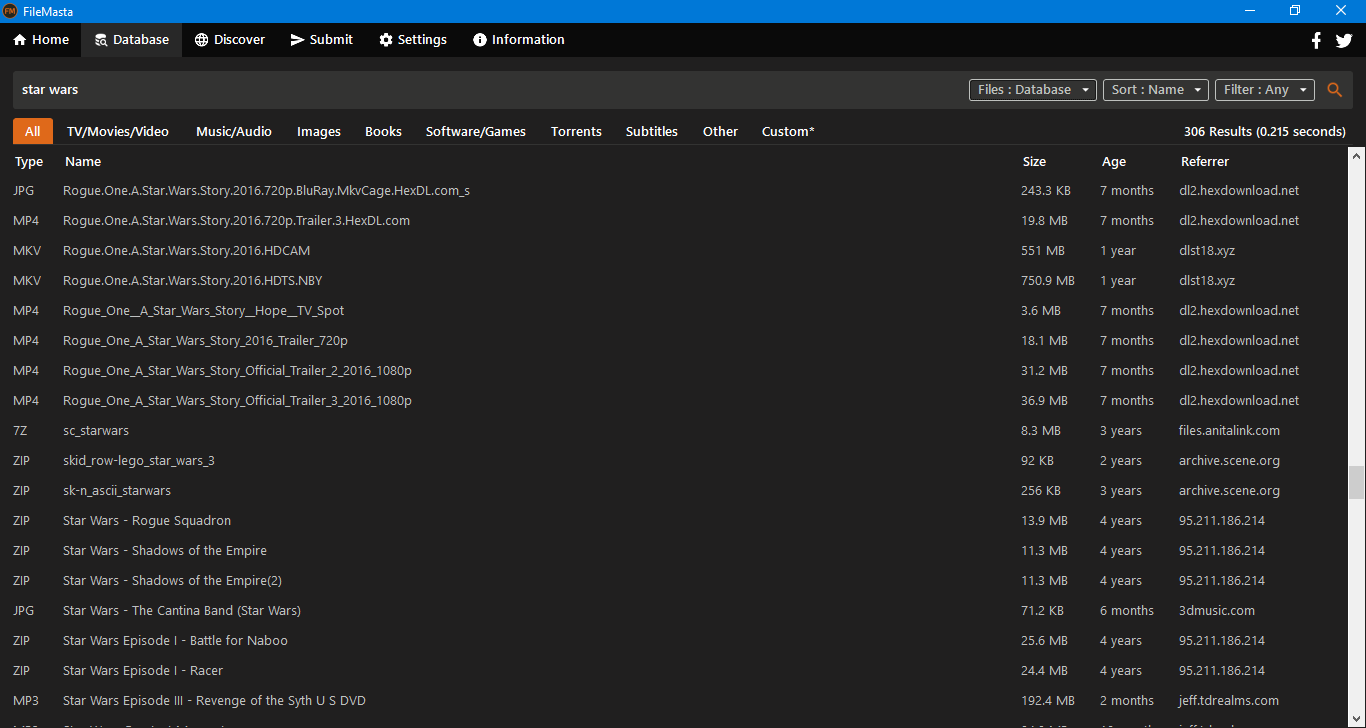Select Official_Trailer_2_2016_1080p file row
Viewport: 1366px width, 728px height.
[x=674, y=371]
